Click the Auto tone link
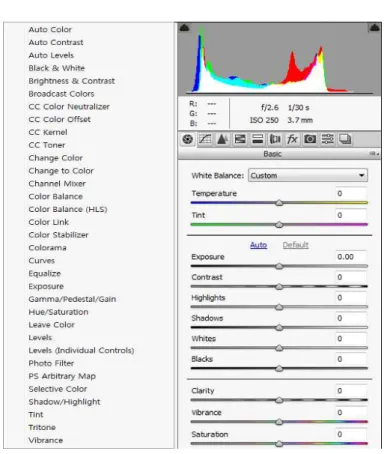 click(x=258, y=245)
